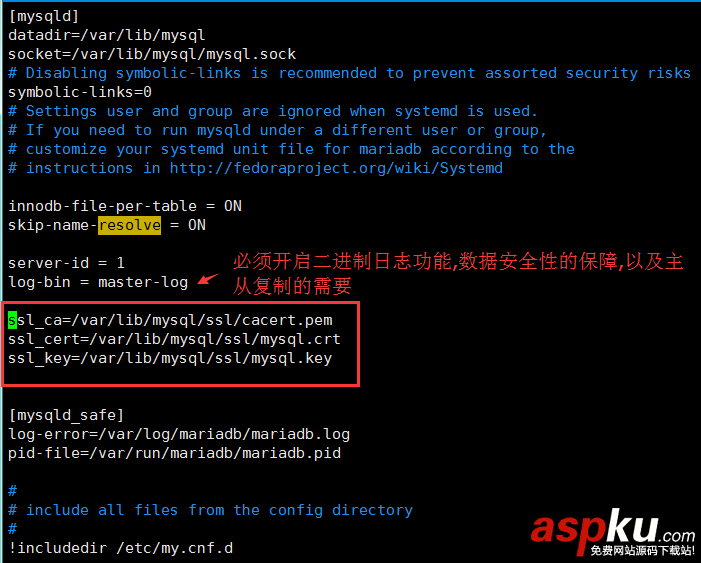Place cursor on server-id = 1 line
The height and width of the screenshot is (563, 701).
66,263
